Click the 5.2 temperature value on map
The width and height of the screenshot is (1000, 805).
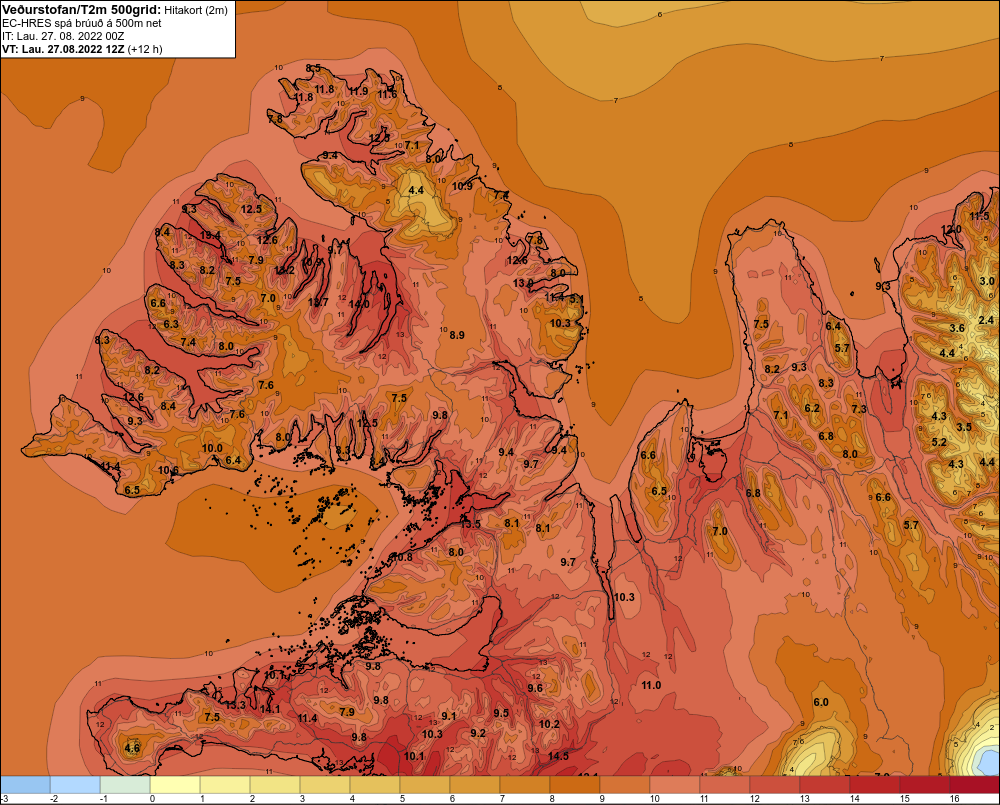click(939, 442)
